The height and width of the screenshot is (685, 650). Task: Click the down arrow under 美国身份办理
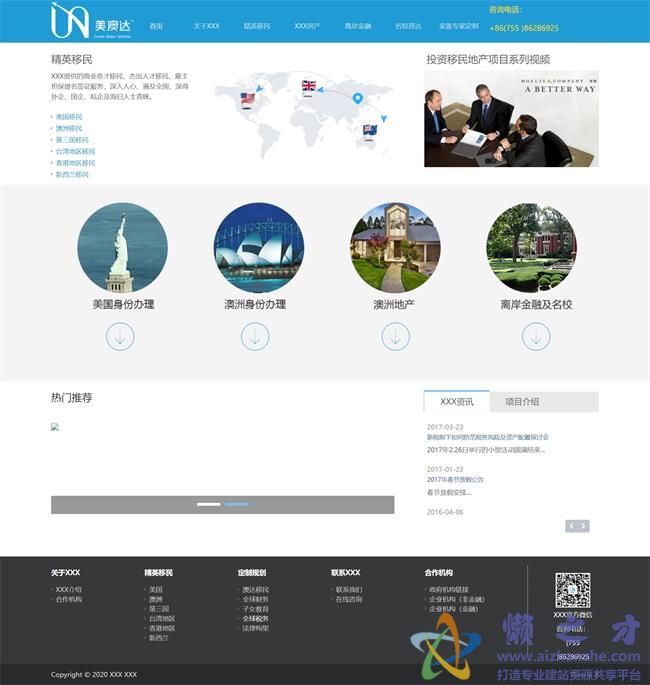pos(120,336)
